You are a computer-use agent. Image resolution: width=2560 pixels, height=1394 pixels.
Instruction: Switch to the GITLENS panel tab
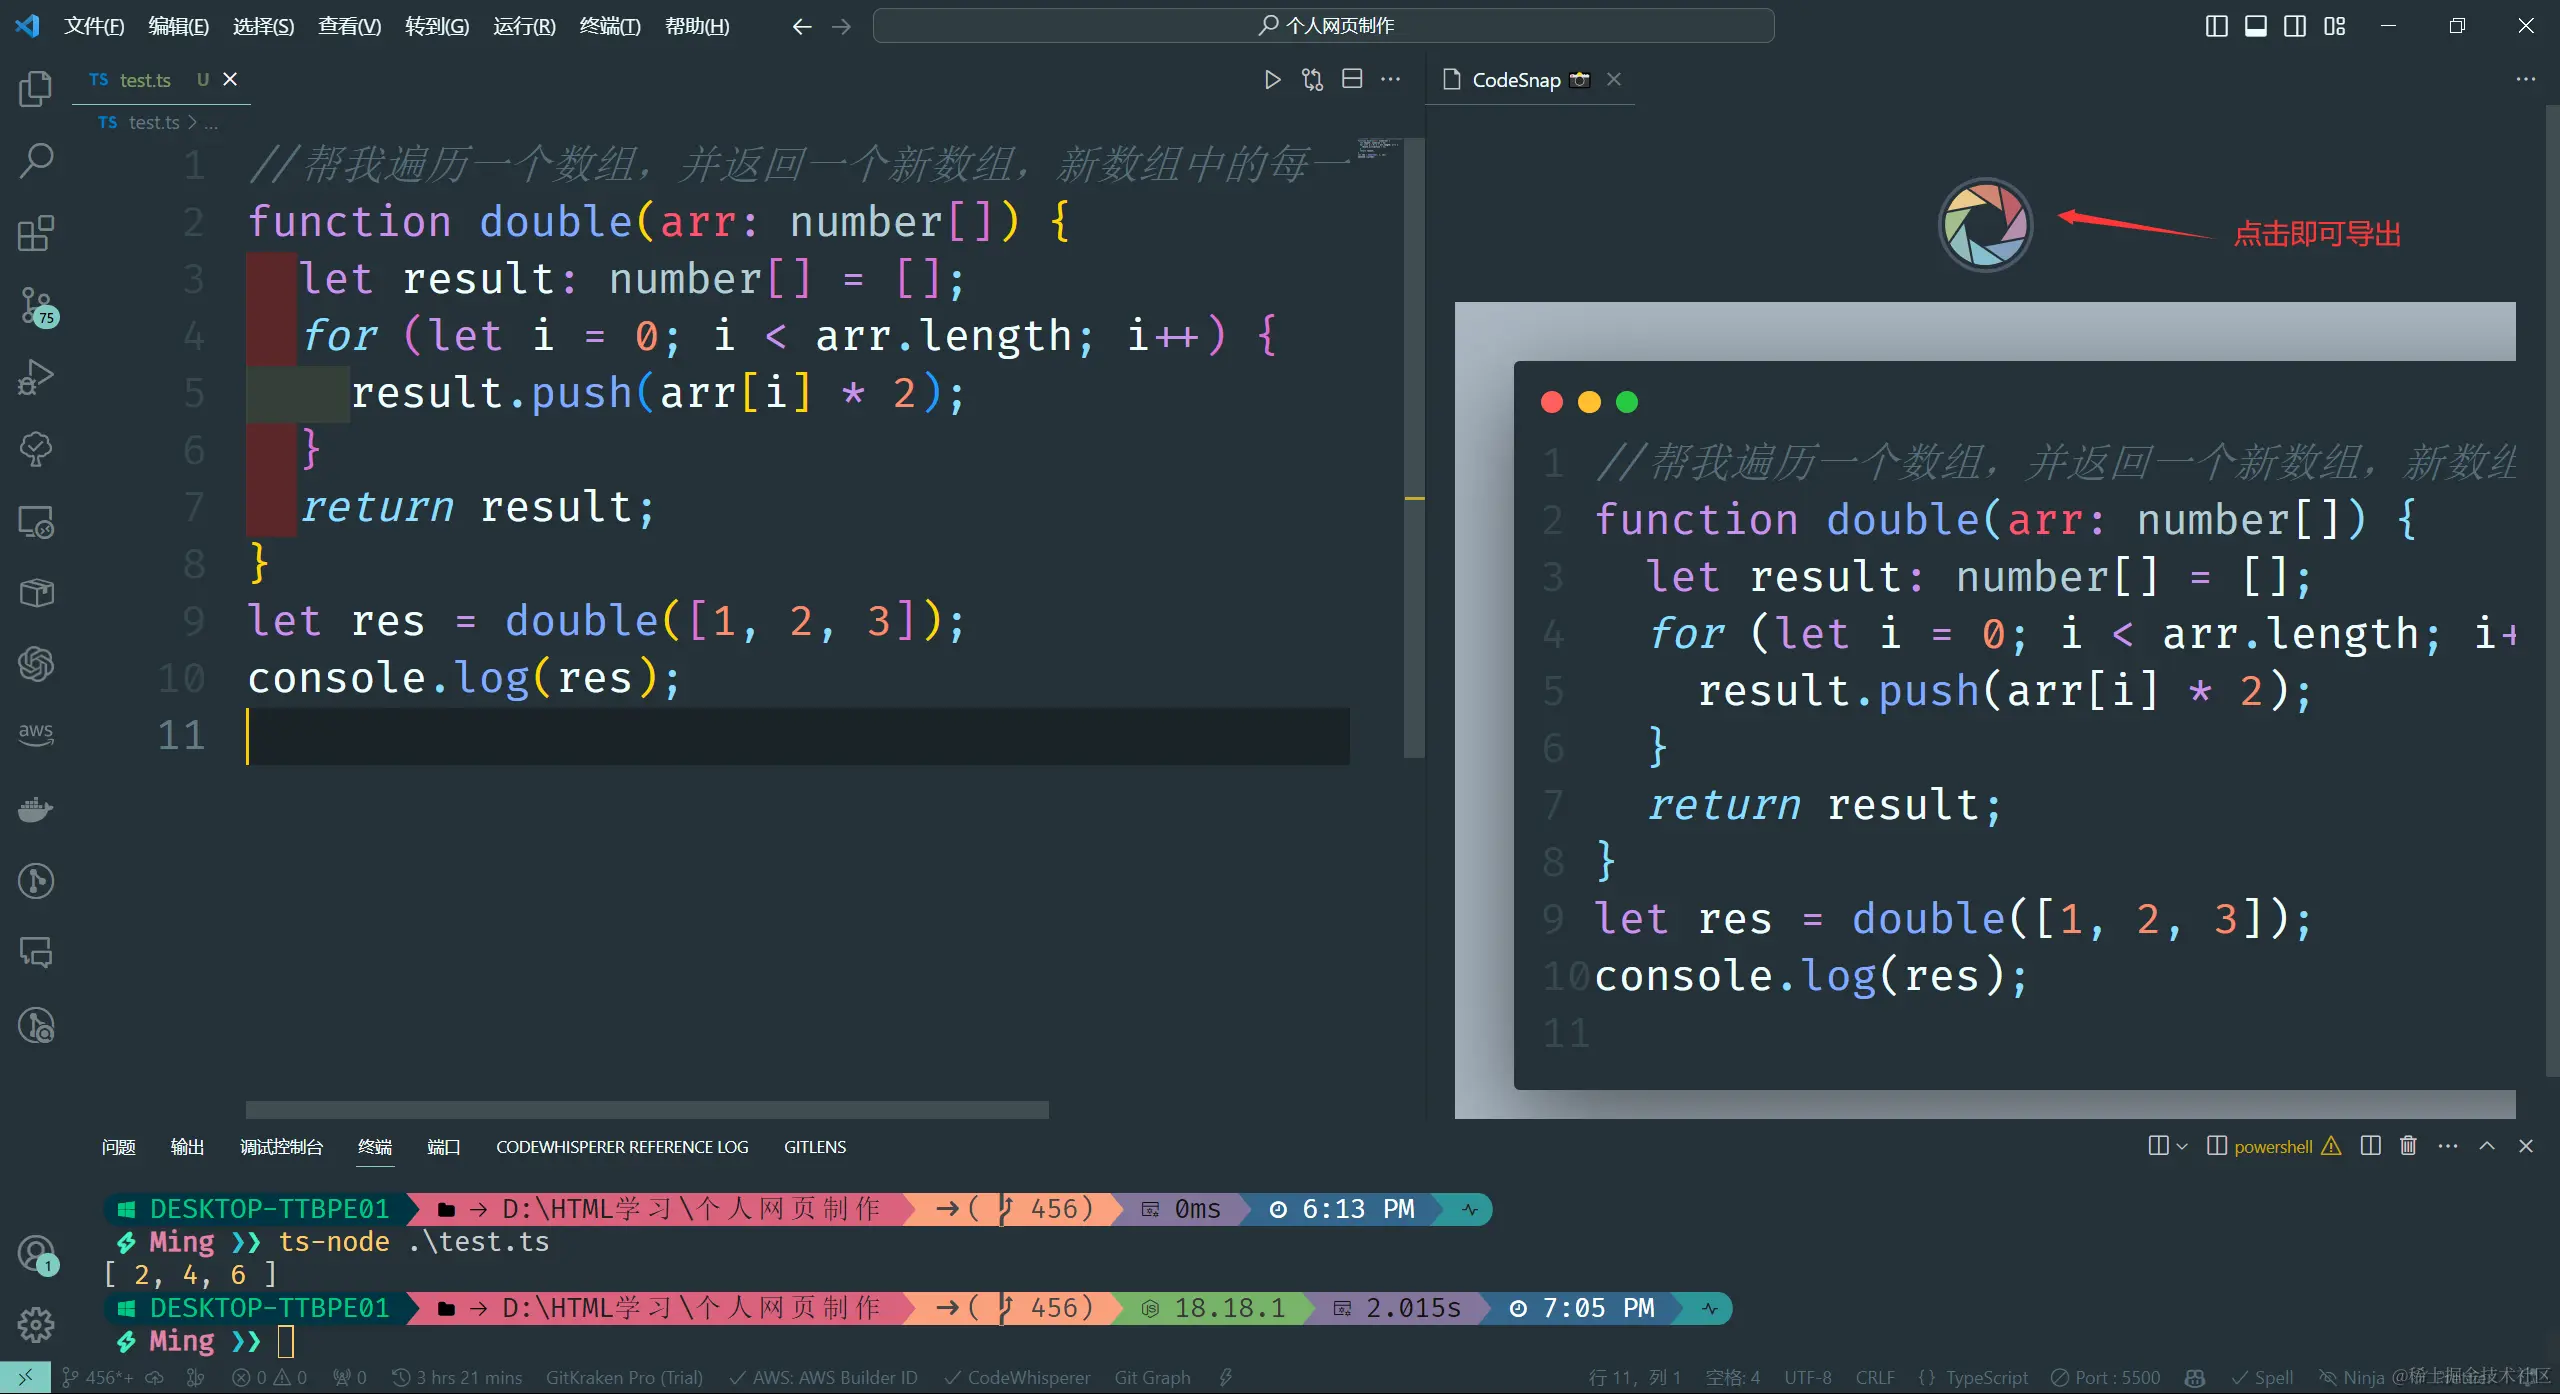tap(814, 1147)
